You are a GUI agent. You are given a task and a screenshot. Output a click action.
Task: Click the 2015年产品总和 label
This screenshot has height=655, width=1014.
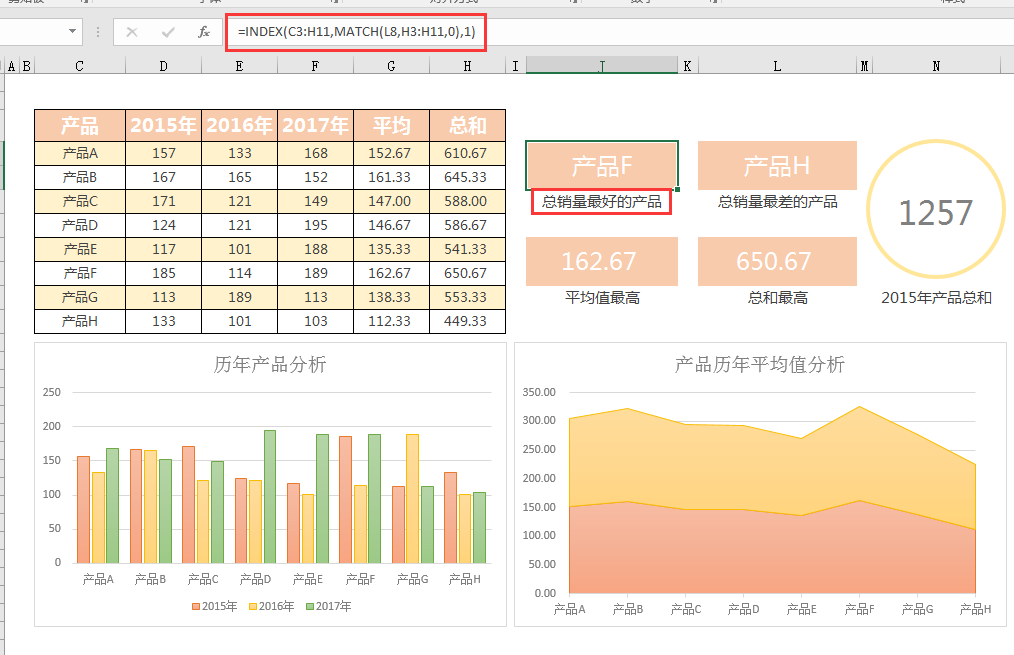[936, 298]
